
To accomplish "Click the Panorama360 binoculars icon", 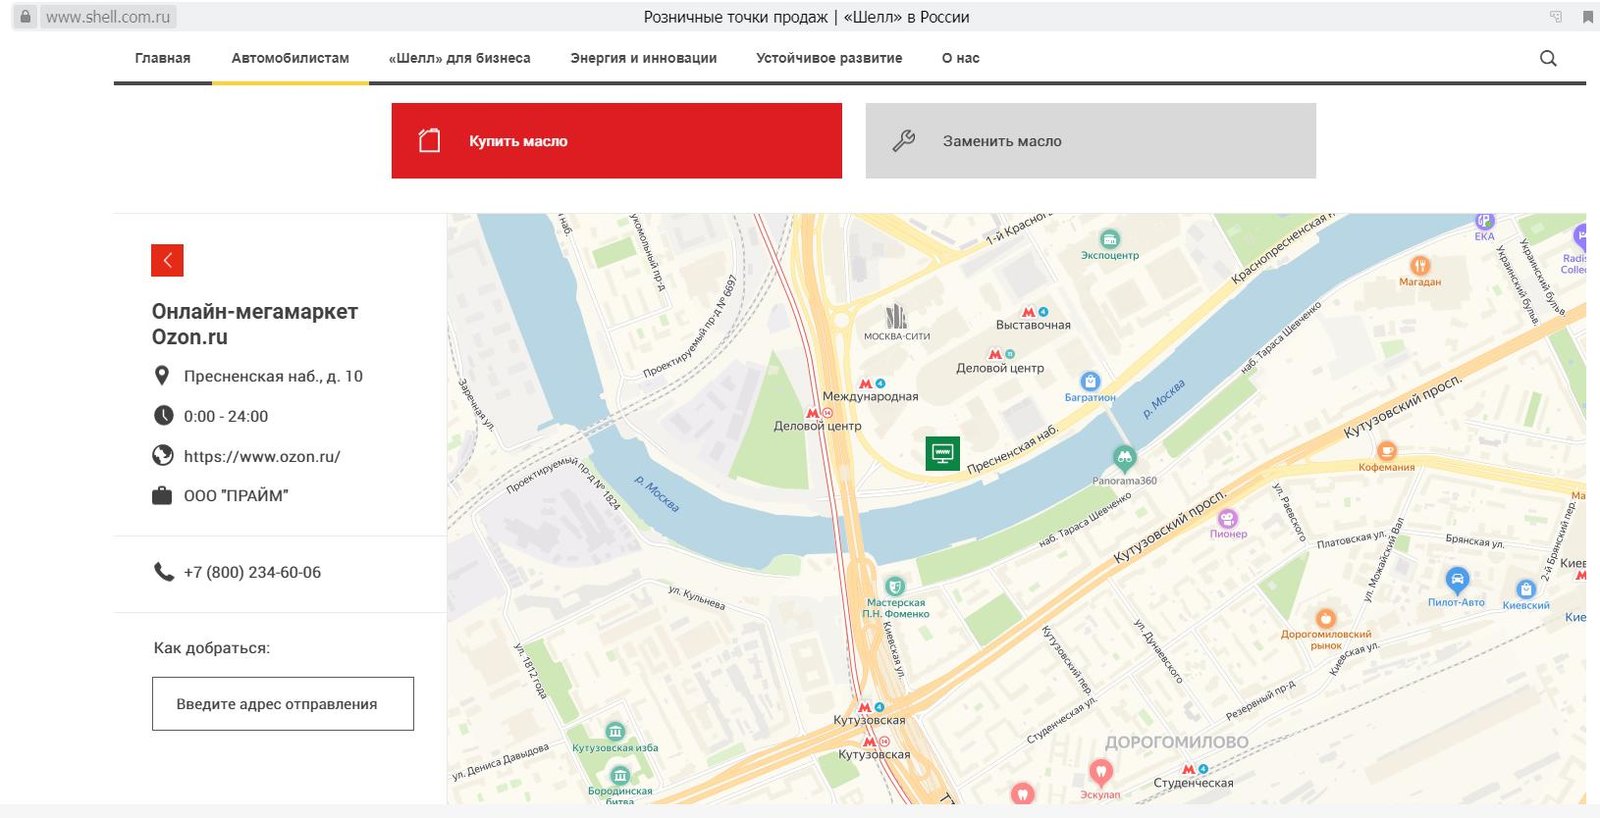I will [x=1124, y=458].
